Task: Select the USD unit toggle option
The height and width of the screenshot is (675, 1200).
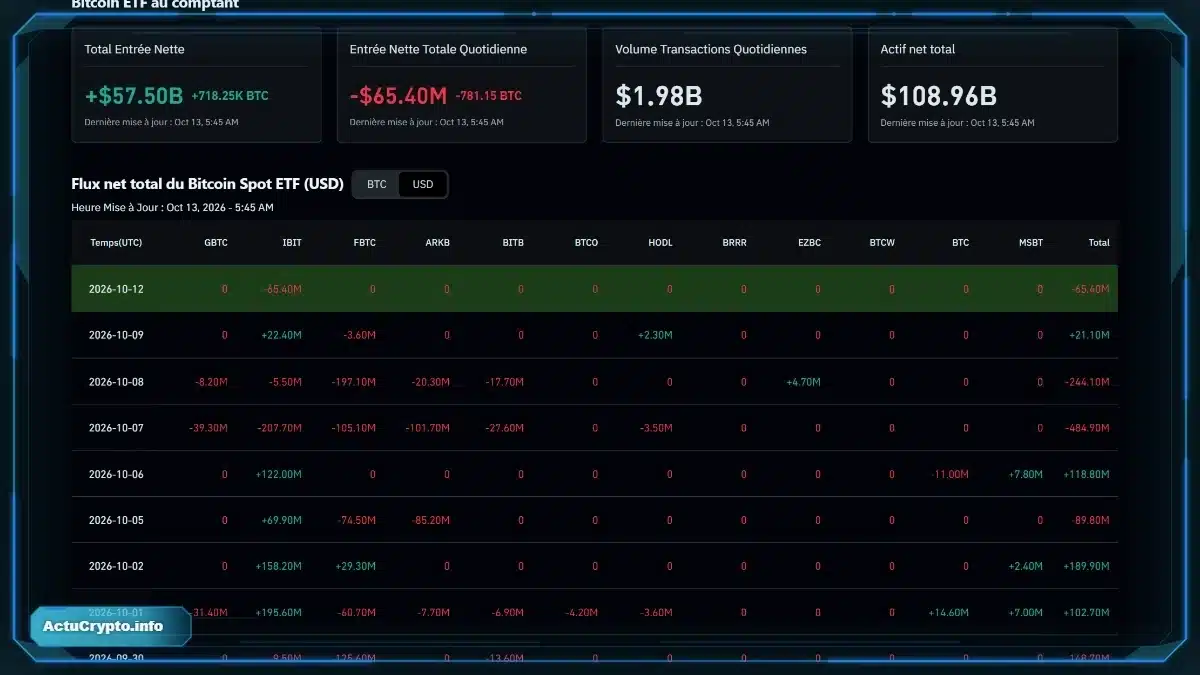Action: point(423,184)
